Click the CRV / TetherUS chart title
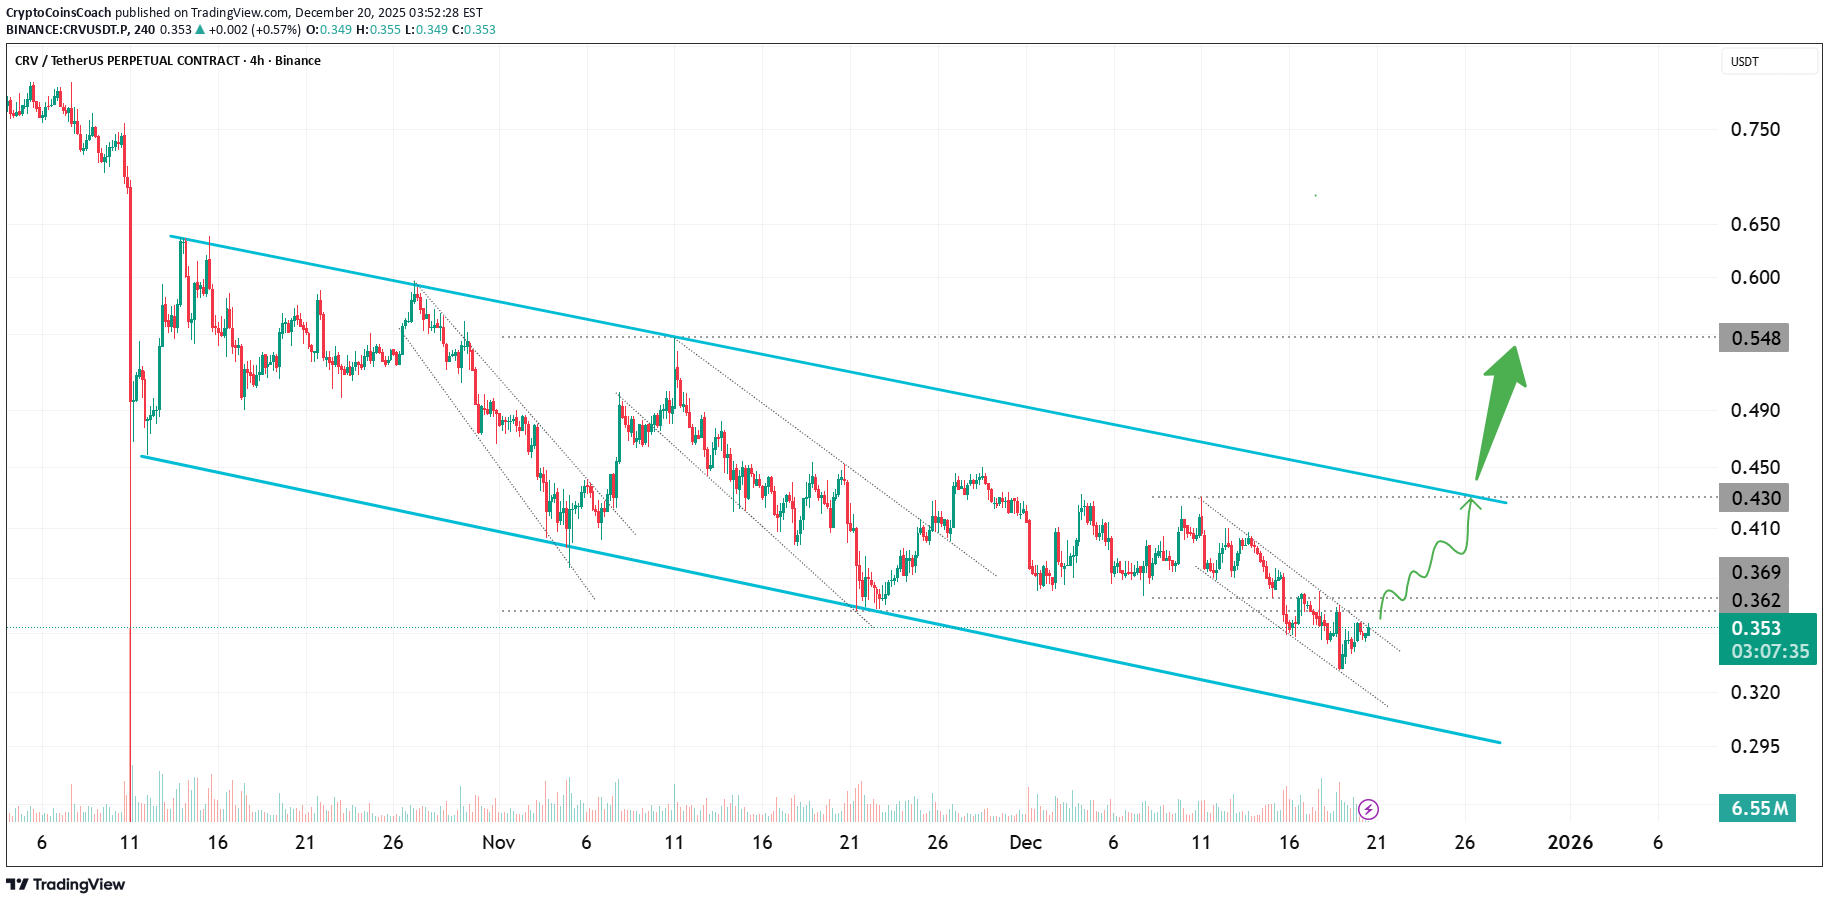 coord(167,61)
